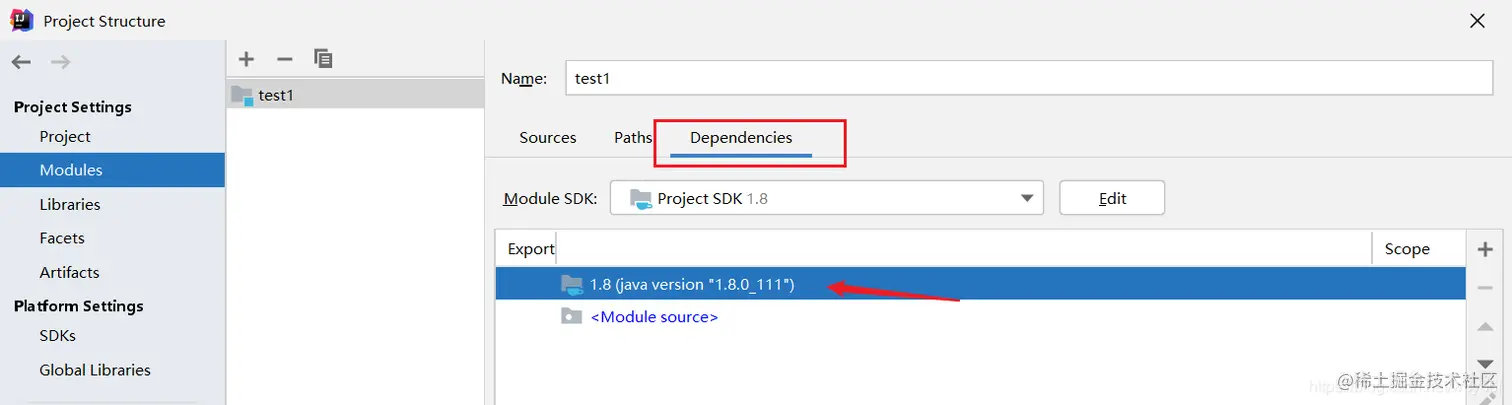Remove selected module with minus icon
The width and height of the screenshot is (1512, 405).
pyautogui.click(x=284, y=59)
